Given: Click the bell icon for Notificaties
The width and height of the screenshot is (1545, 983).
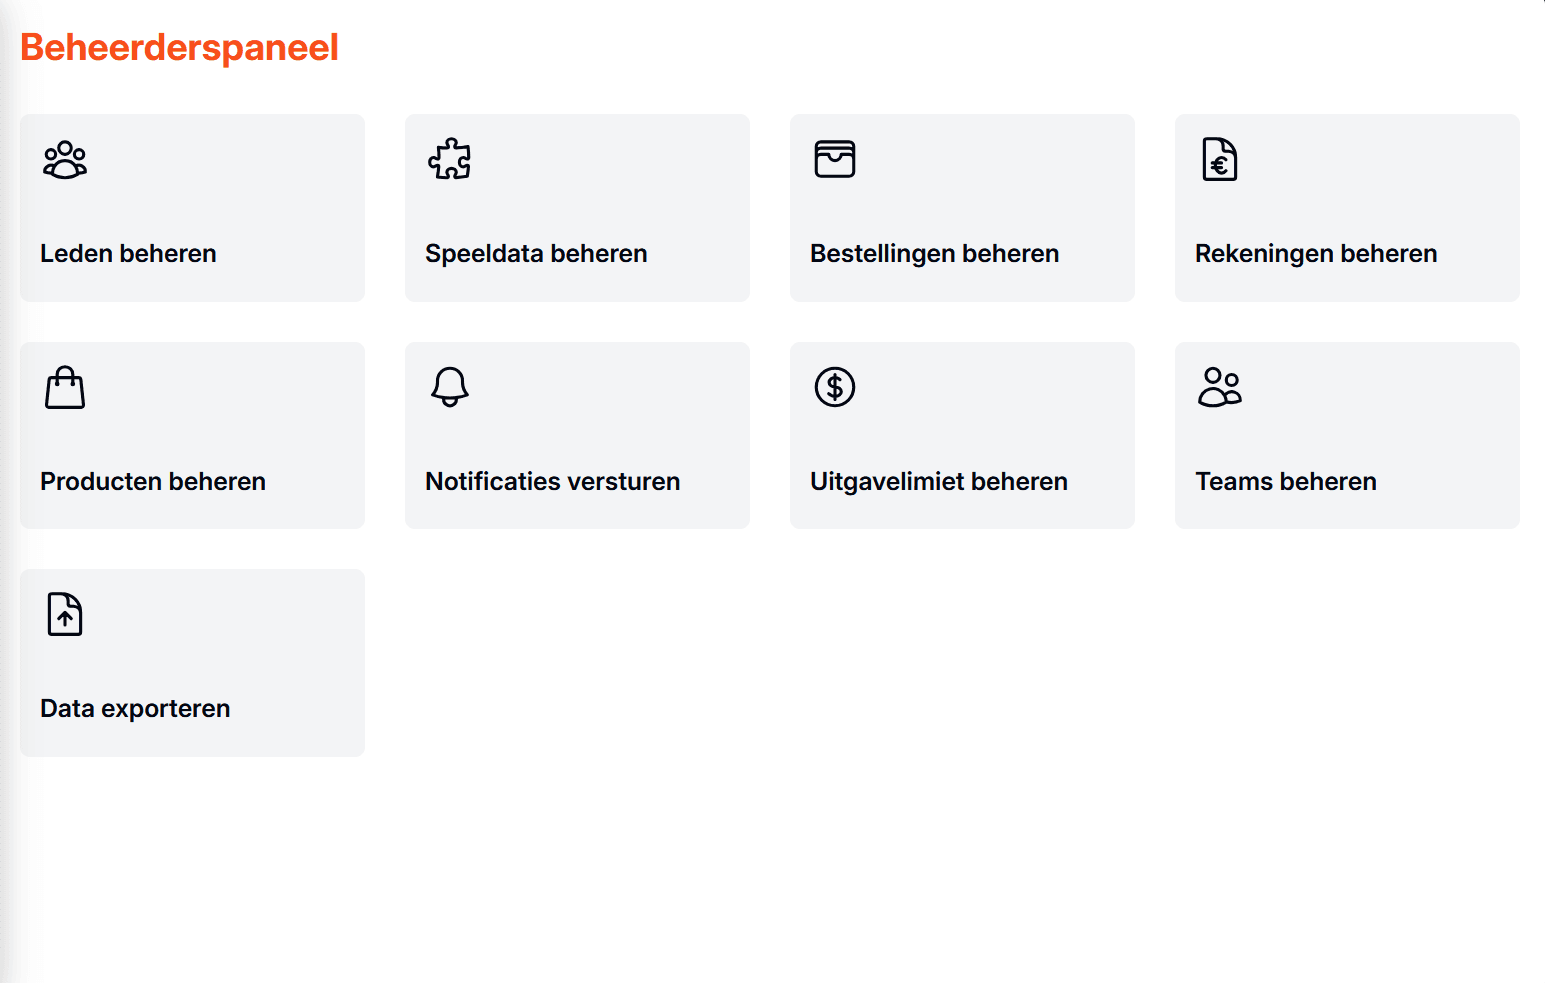Looking at the screenshot, I should click(x=450, y=387).
